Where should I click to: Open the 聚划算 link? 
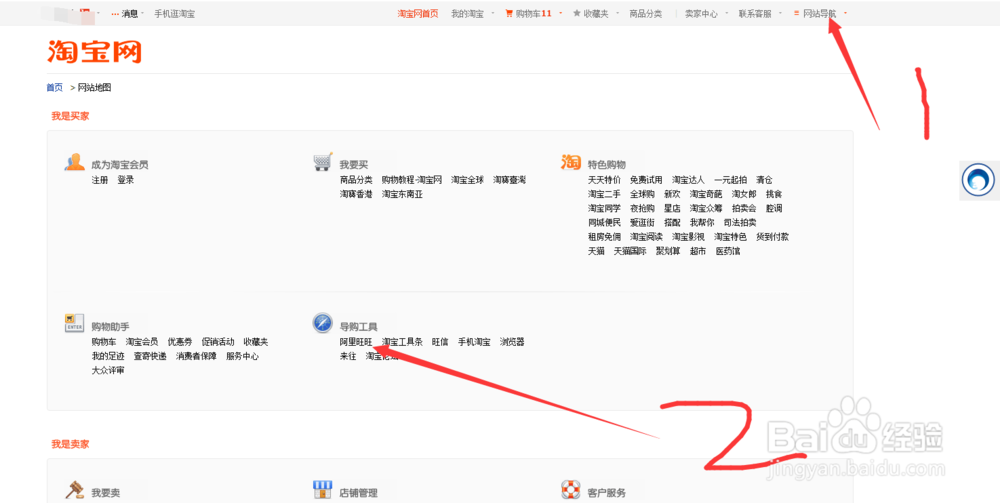pos(668,251)
